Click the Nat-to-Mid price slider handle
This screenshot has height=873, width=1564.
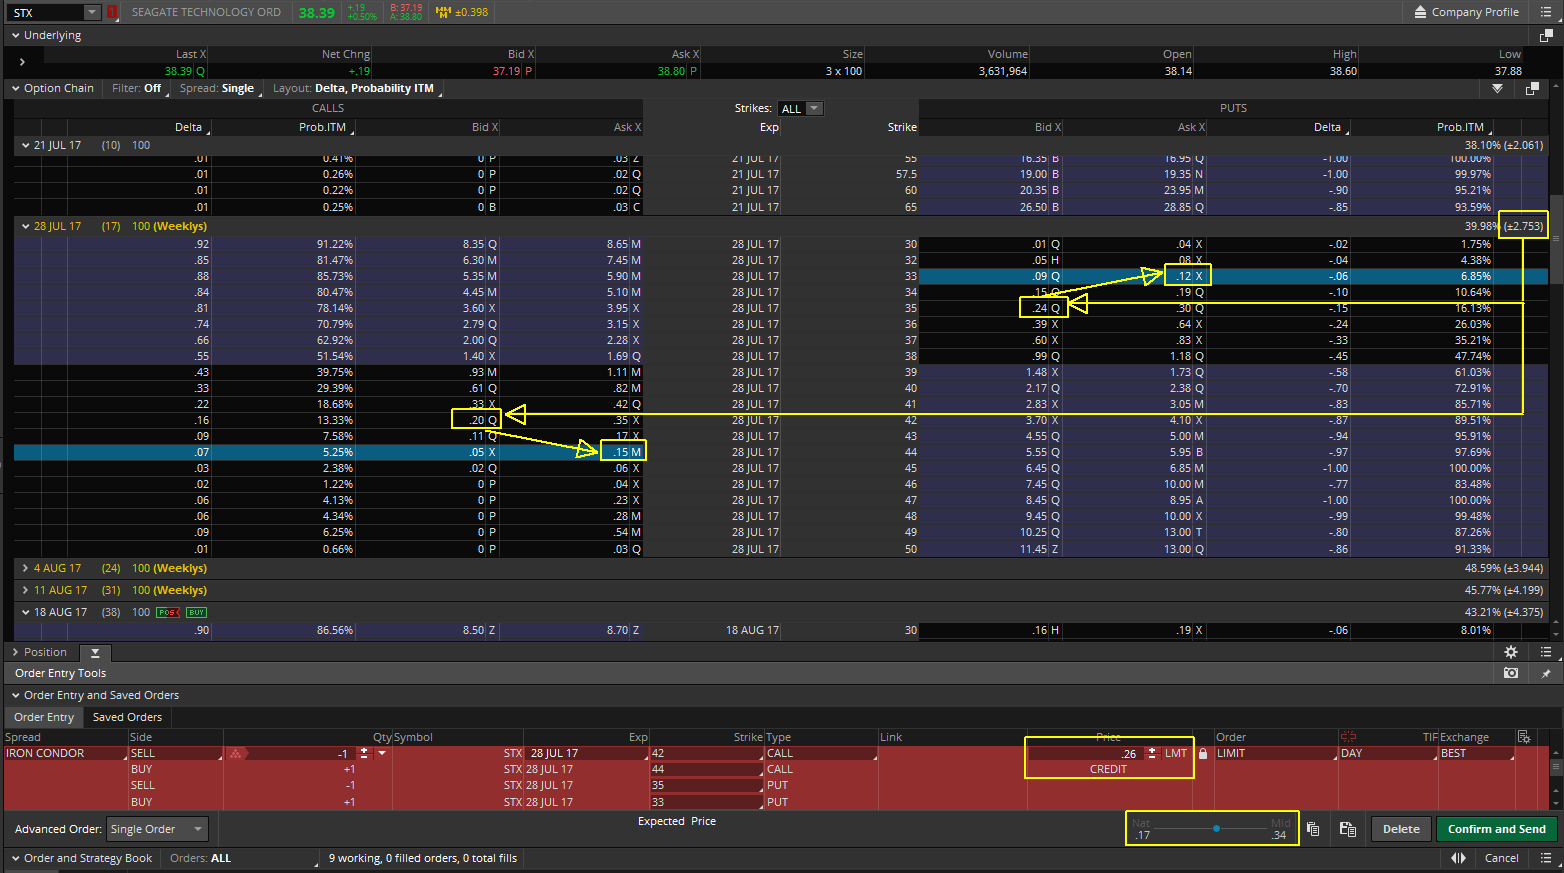pos(1216,828)
